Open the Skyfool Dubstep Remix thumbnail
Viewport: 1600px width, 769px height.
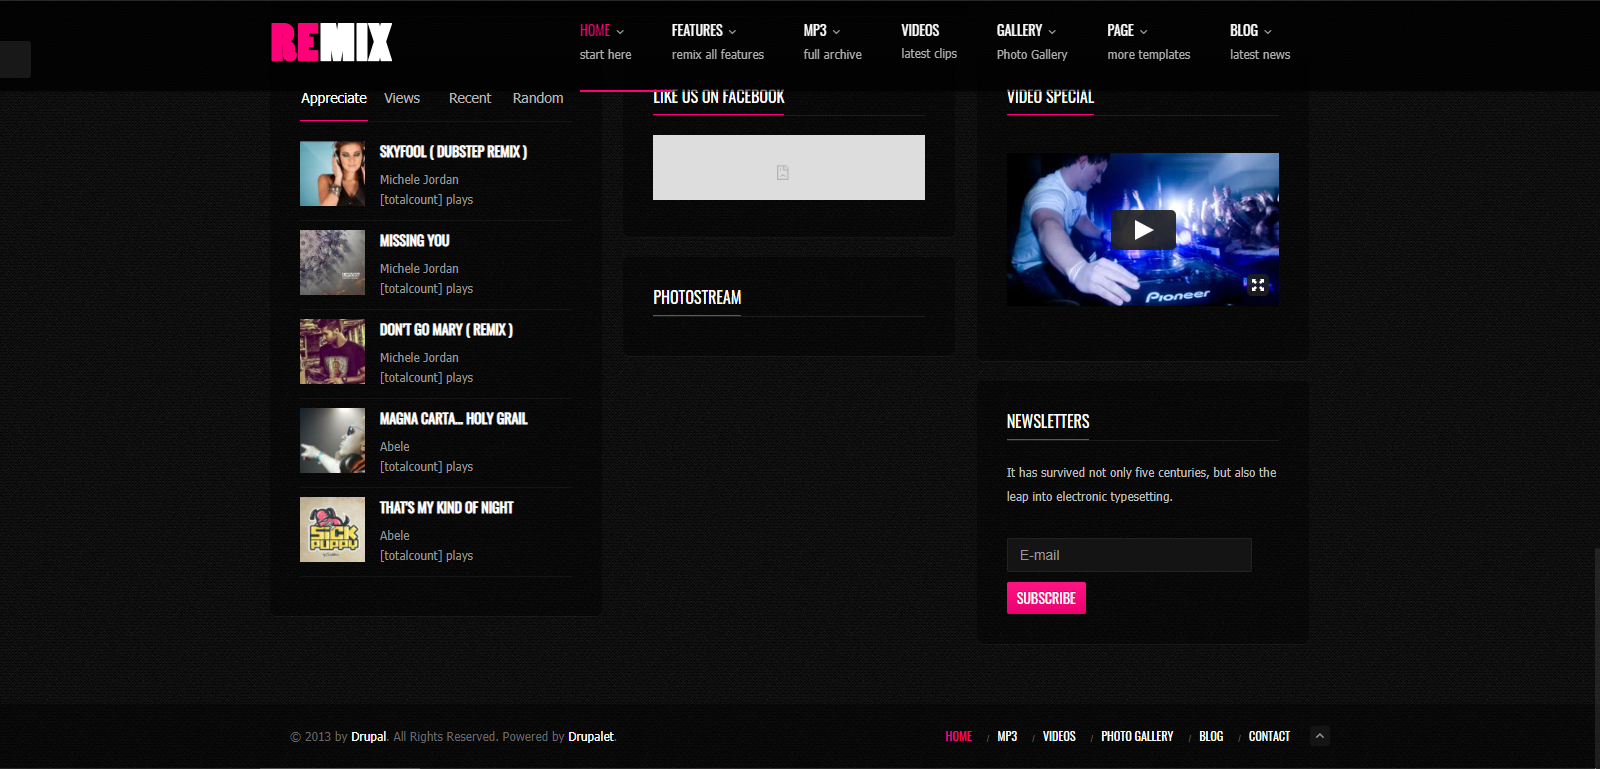click(x=332, y=174)
